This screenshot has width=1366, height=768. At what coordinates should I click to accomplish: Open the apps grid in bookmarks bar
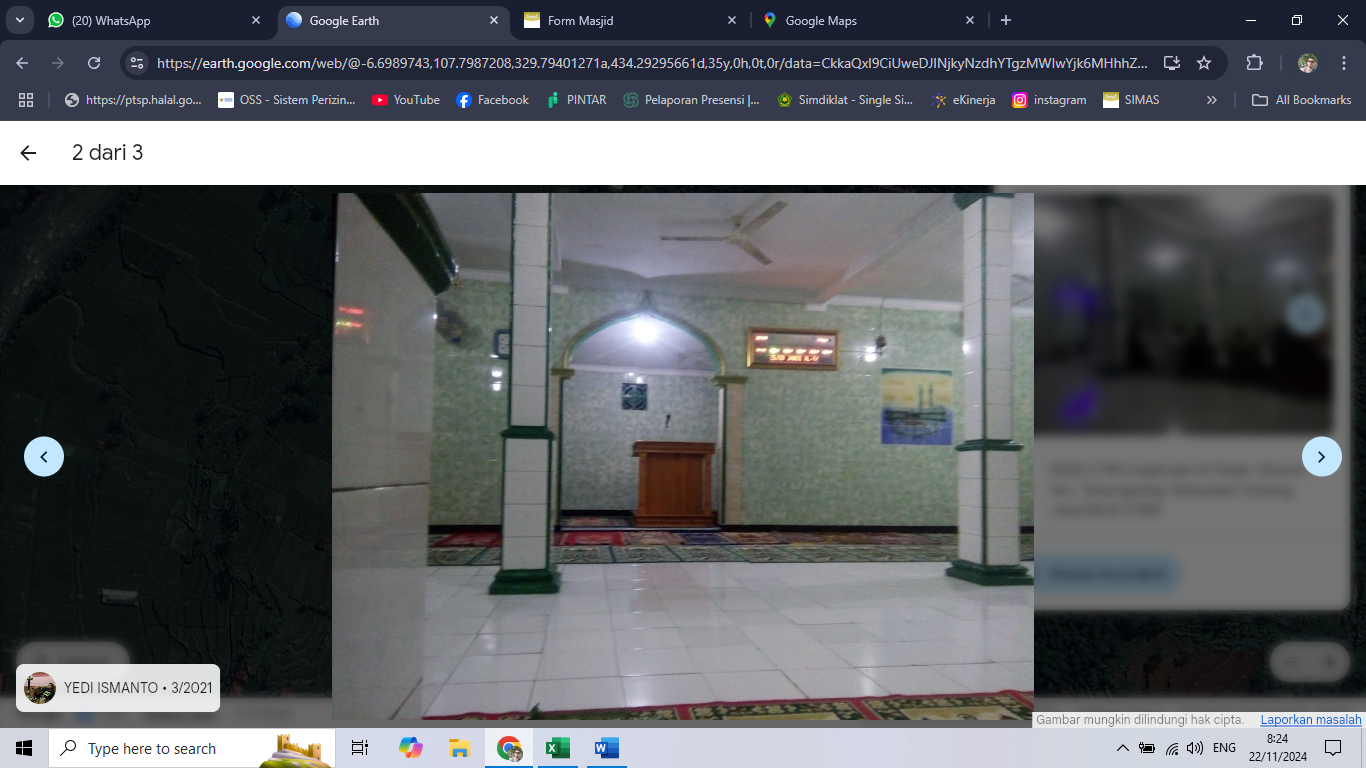[26, 100]
